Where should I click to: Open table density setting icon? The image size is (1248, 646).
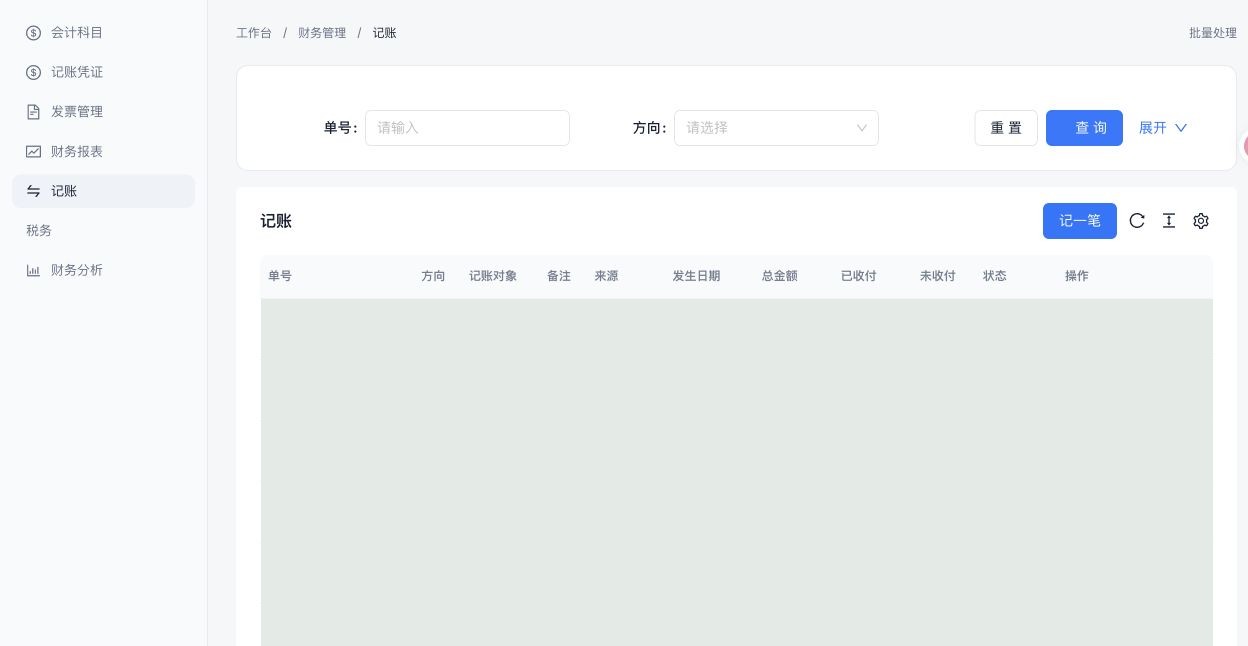click(1169, 221)
